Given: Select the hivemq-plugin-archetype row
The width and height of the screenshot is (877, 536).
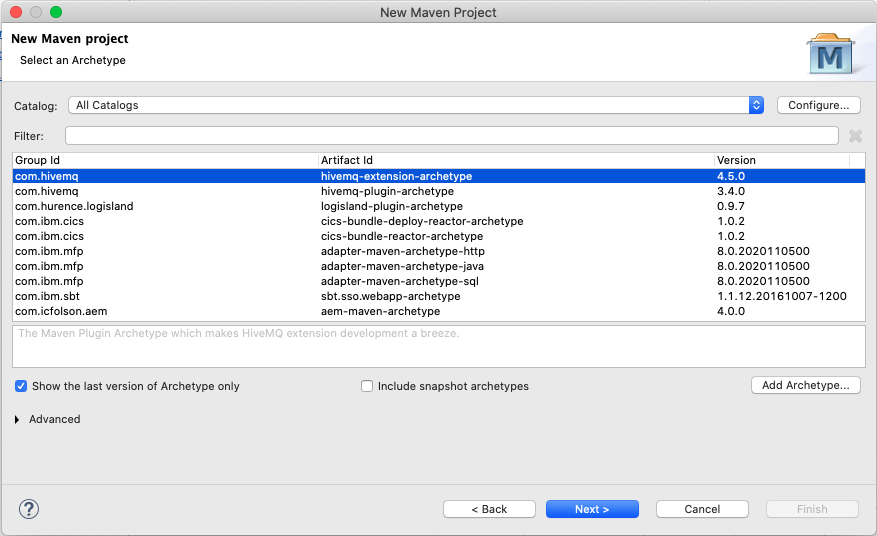Looking at the screenshot, I should 387,191.
